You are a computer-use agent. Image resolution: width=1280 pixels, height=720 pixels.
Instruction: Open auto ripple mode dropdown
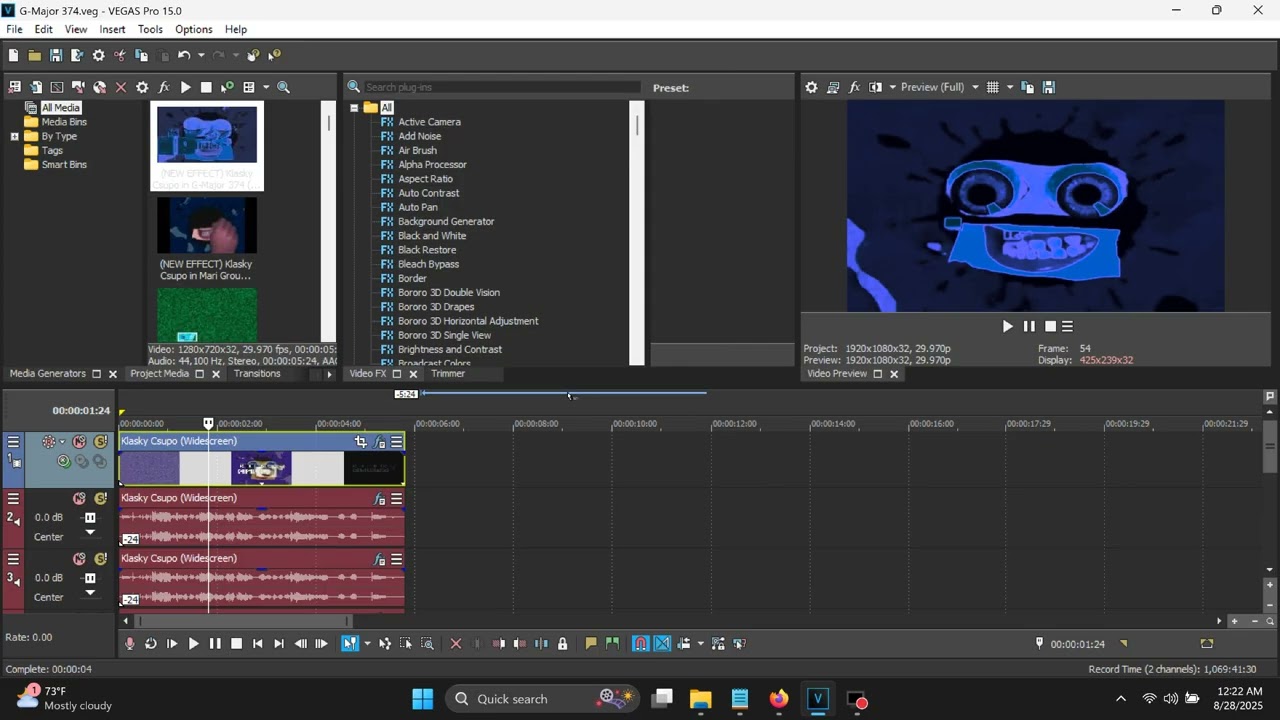pos(700,644)
